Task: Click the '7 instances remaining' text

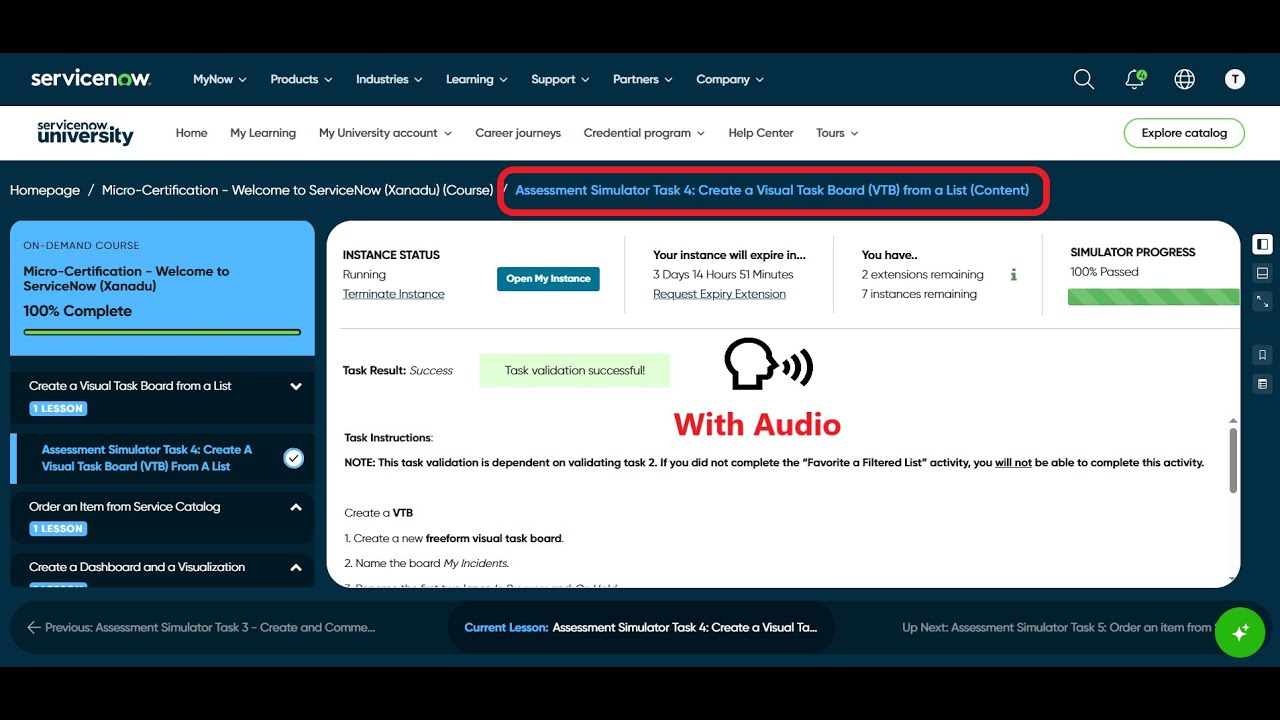Action: tap(919, 294)
